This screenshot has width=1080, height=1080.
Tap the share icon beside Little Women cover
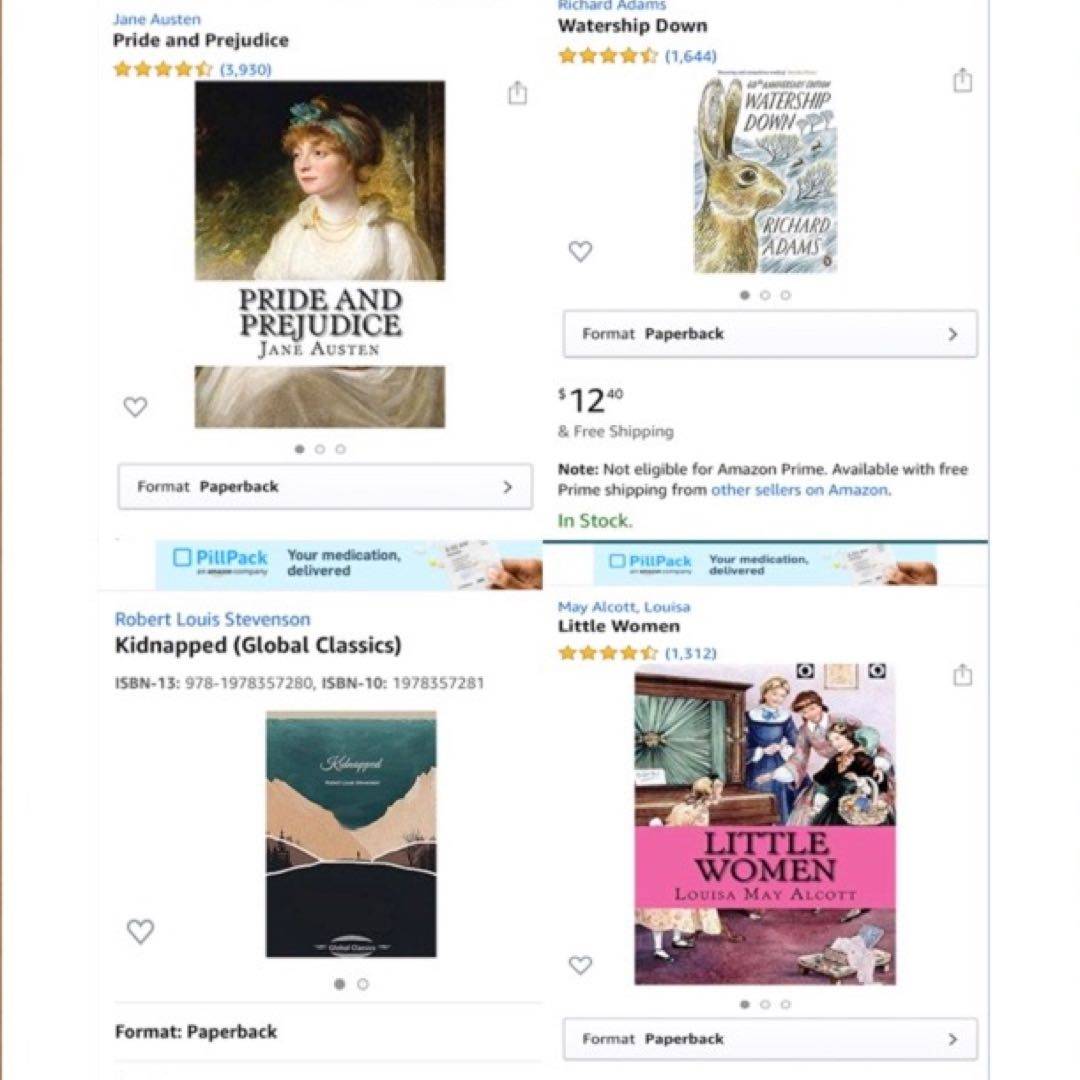(962, 674)
